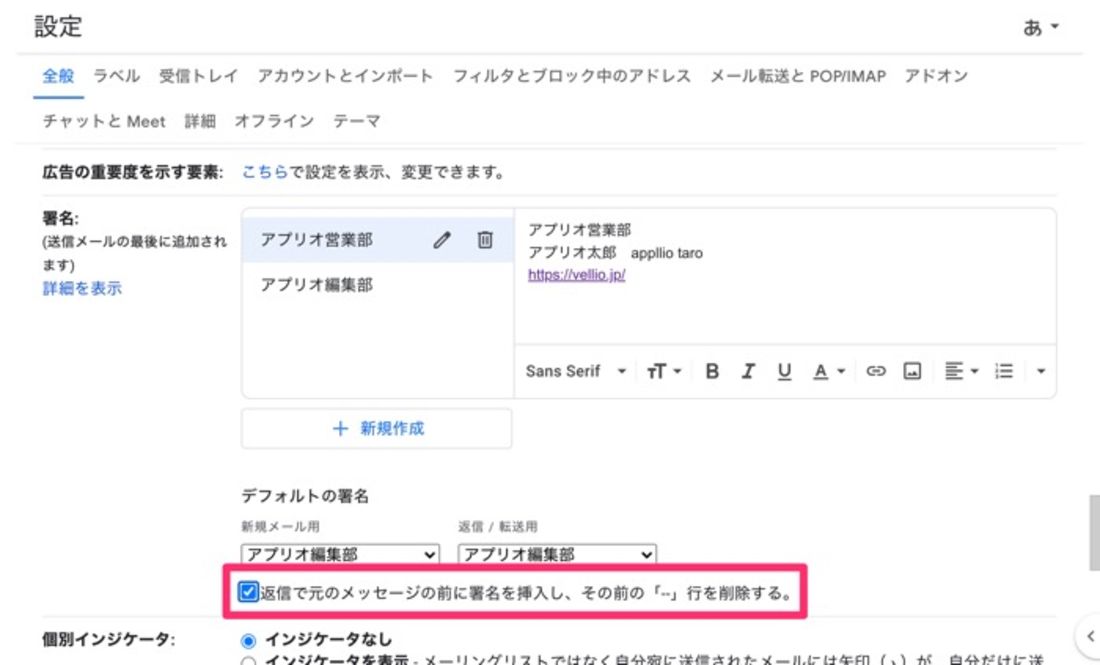This screenshot has width=1100, height=665.
Task: Open the Sans Serif font dropdown
Action: coord(575,371)
